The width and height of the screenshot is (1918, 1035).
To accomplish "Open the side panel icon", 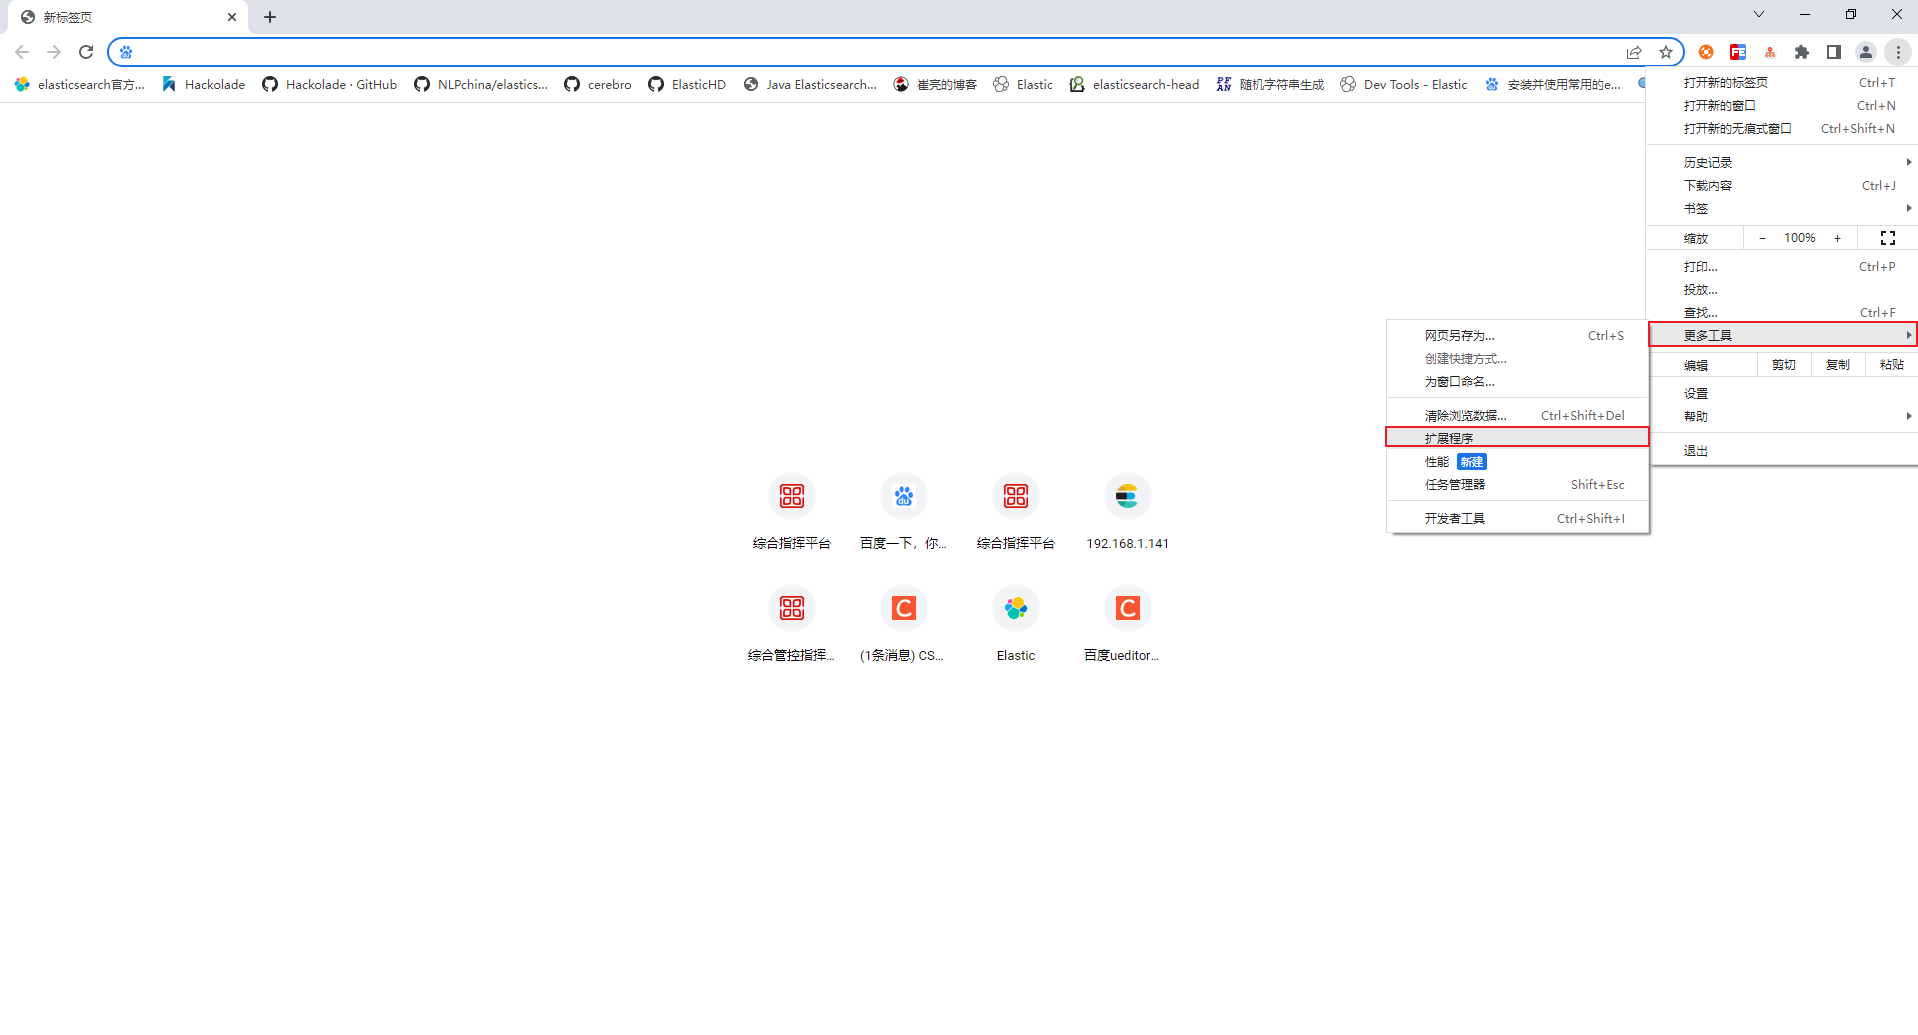I will click(x=1834, y=52).
